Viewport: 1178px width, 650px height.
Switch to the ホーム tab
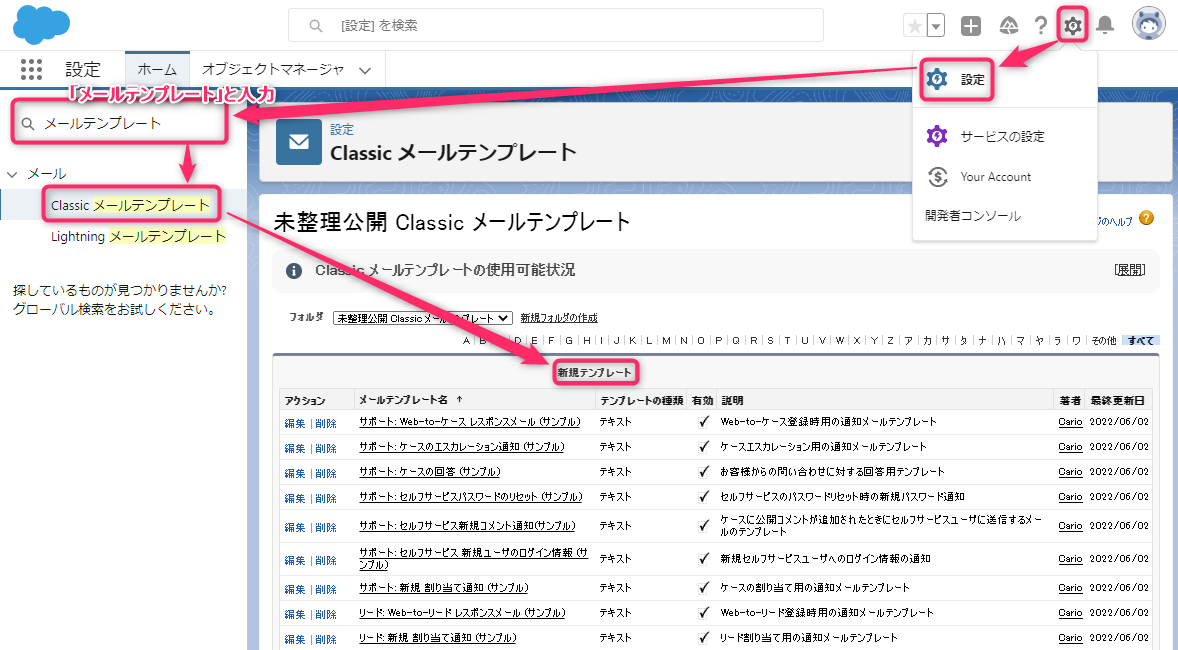157,69
